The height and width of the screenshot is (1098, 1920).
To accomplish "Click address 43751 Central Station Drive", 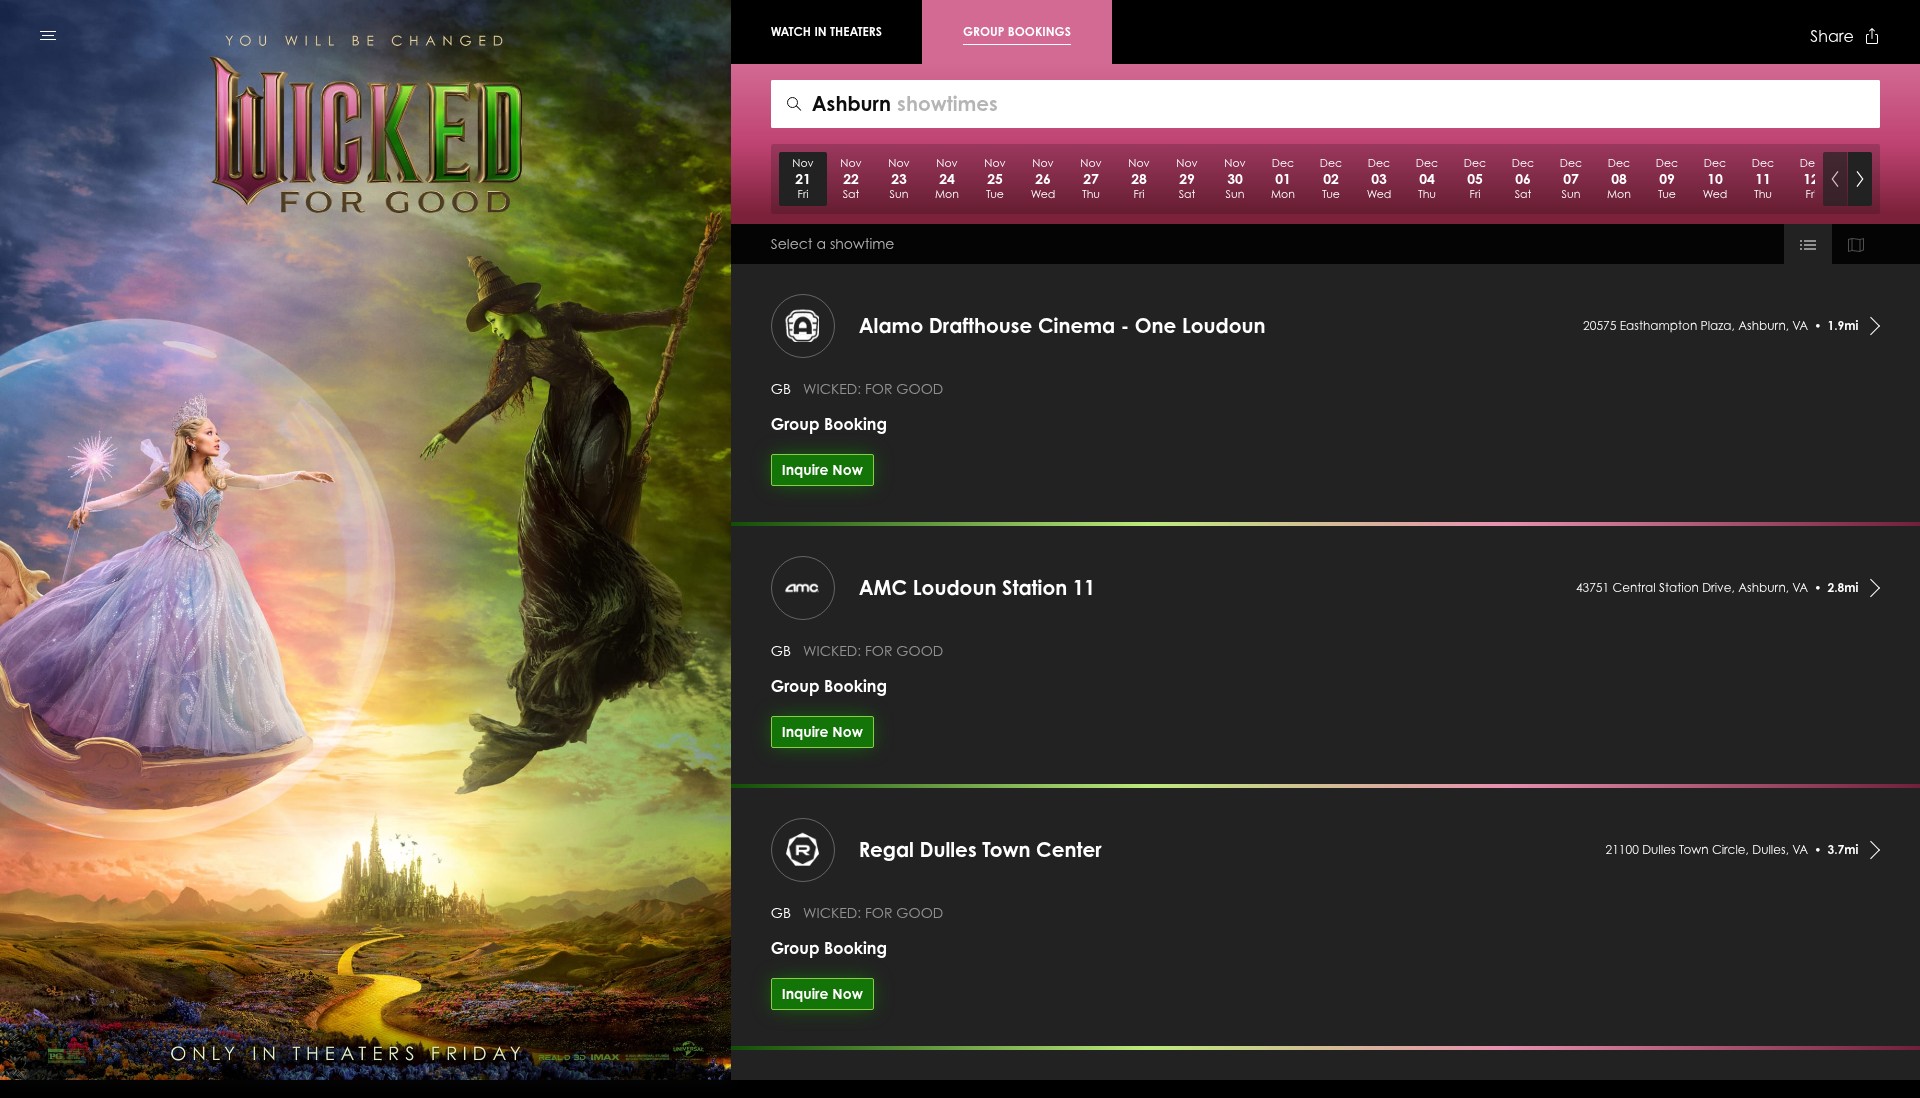I will tap(1692, 588).
